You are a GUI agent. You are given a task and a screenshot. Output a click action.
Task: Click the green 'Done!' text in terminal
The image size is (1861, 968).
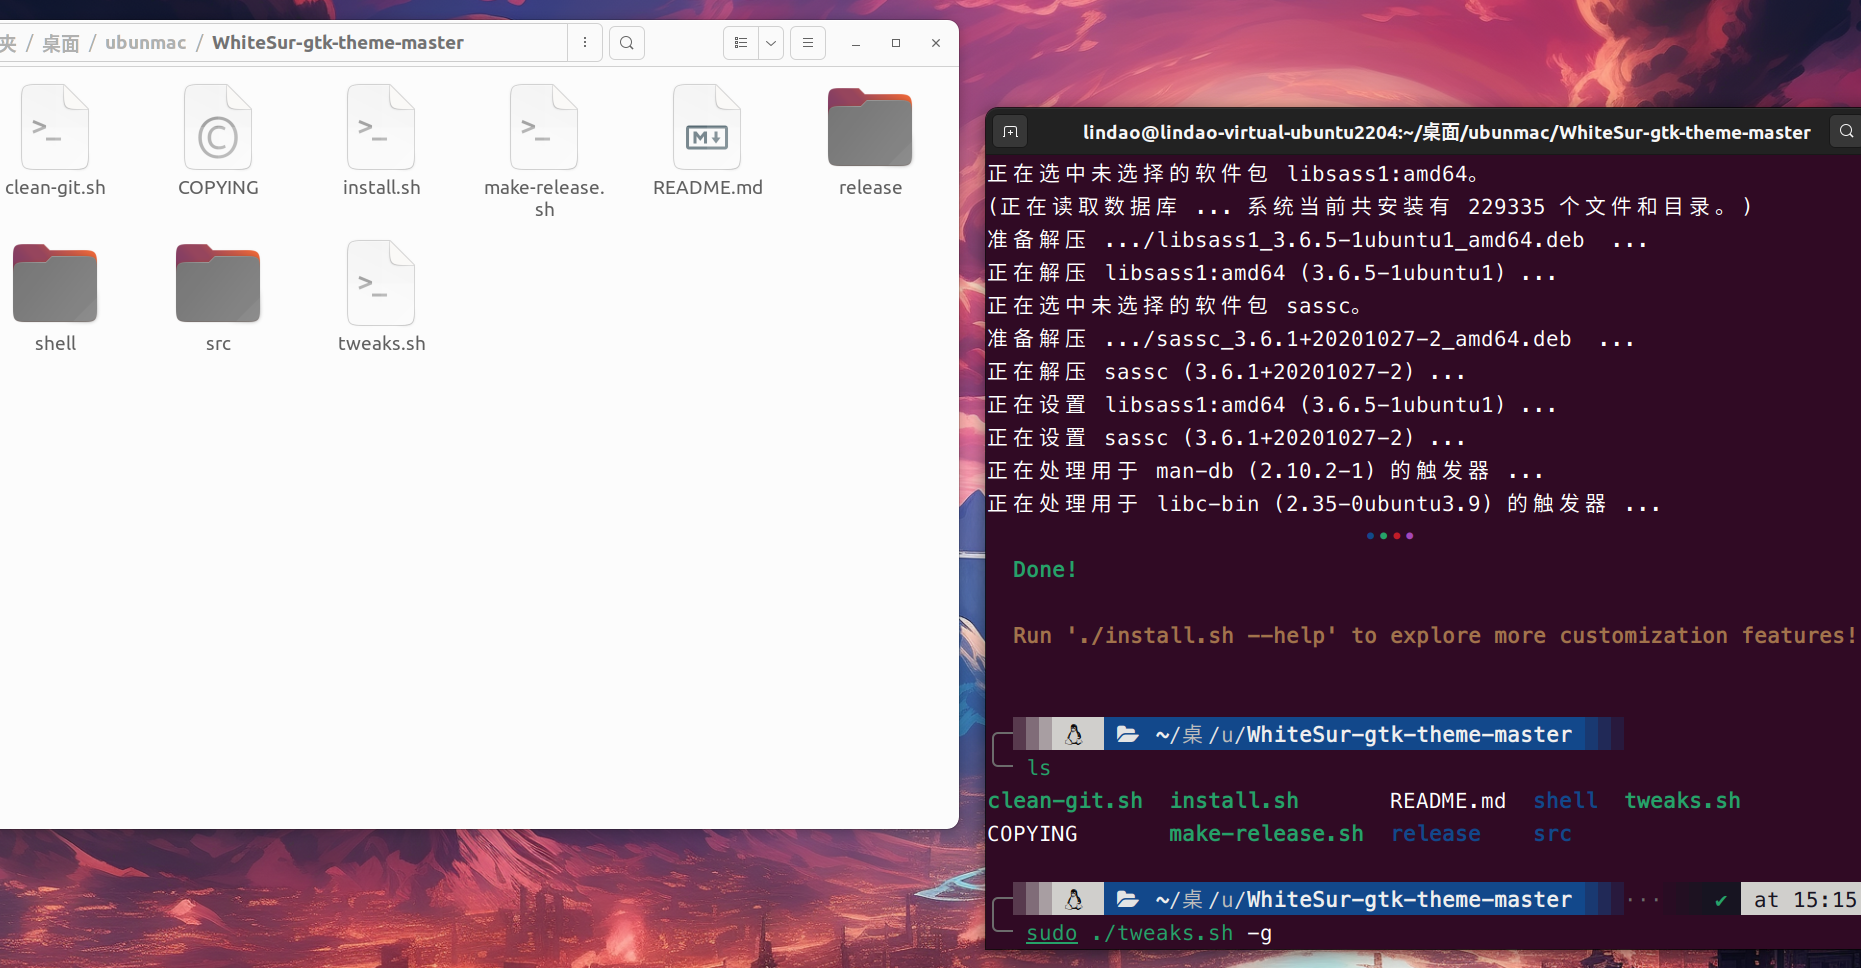click(1045, 570)
